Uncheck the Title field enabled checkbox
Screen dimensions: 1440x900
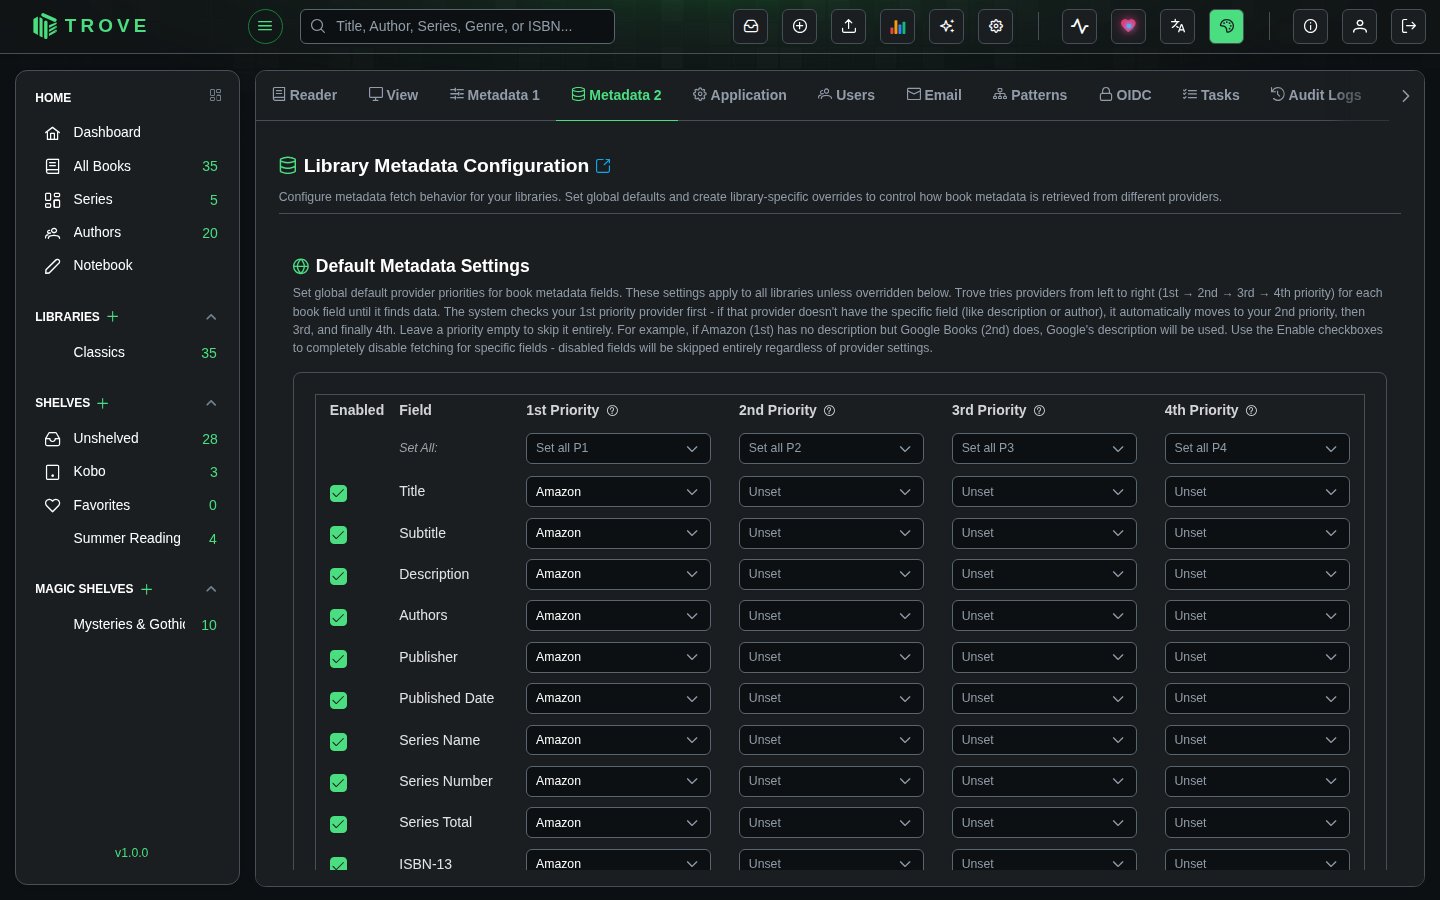[339, 493]
